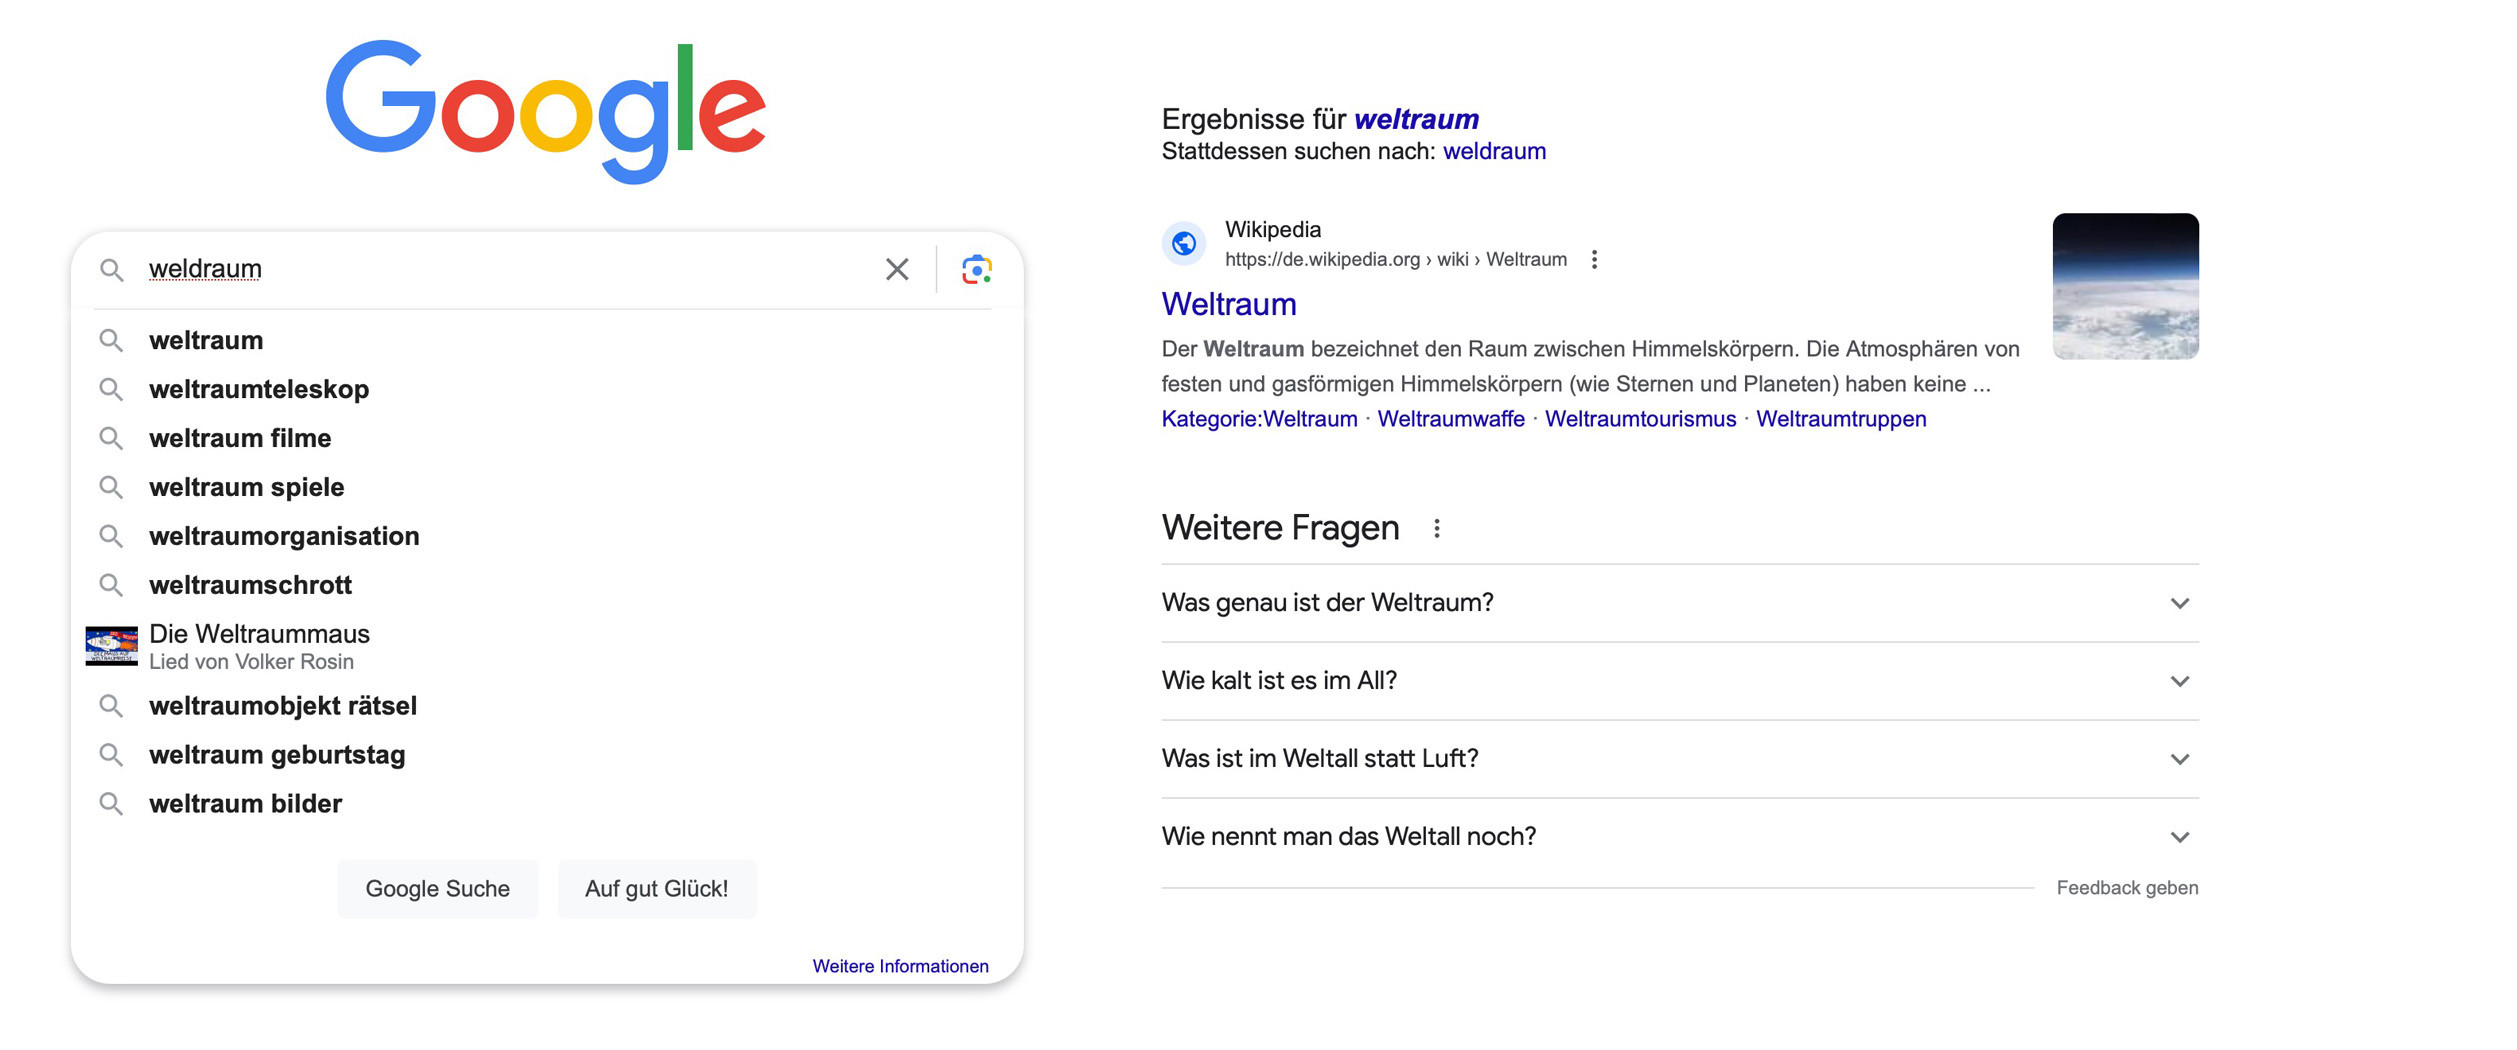Expand "Wie nennt man das Weltall noch?"
Screen dimensions: 2517x1050
click(1678, 837)
